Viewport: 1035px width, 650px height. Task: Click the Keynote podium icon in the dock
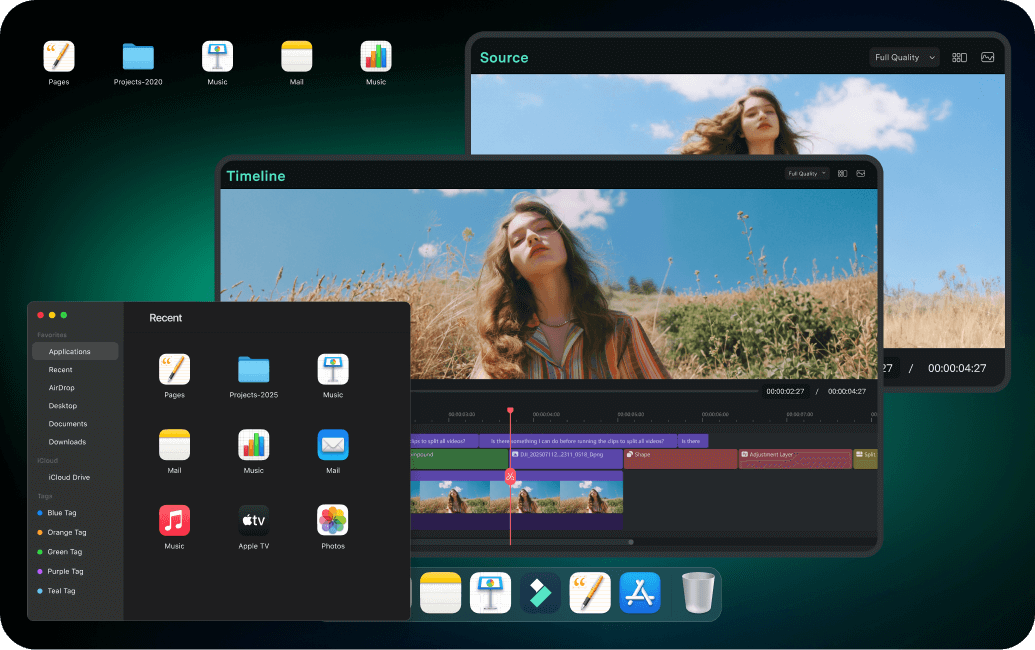click(x=490, y=593)
